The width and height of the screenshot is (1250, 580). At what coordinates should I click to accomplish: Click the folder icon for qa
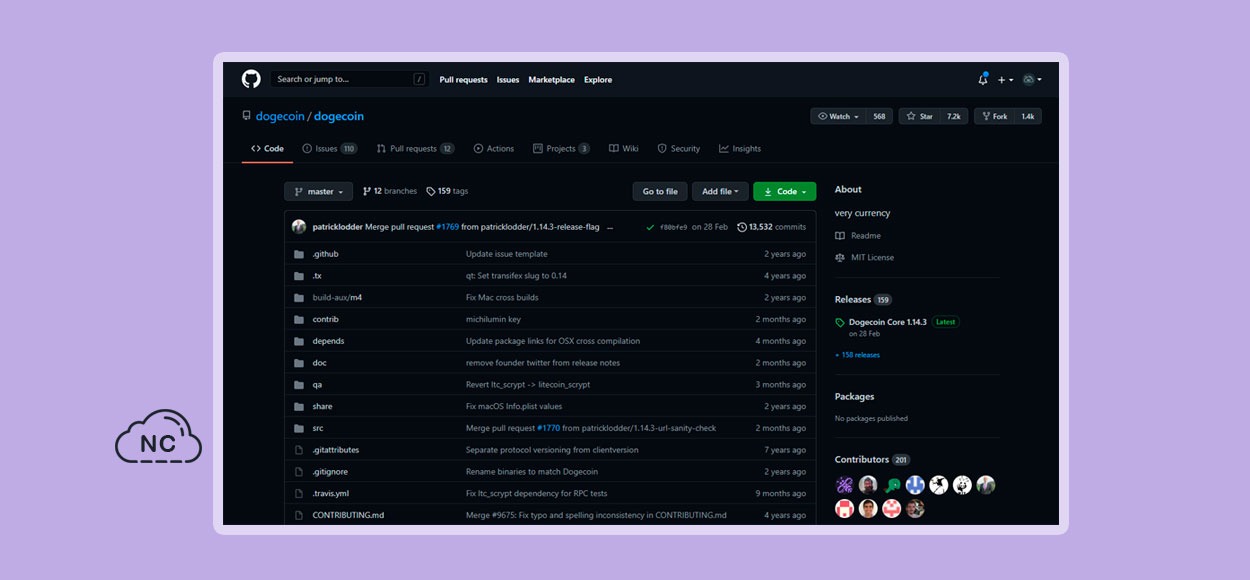coord(298,385)
